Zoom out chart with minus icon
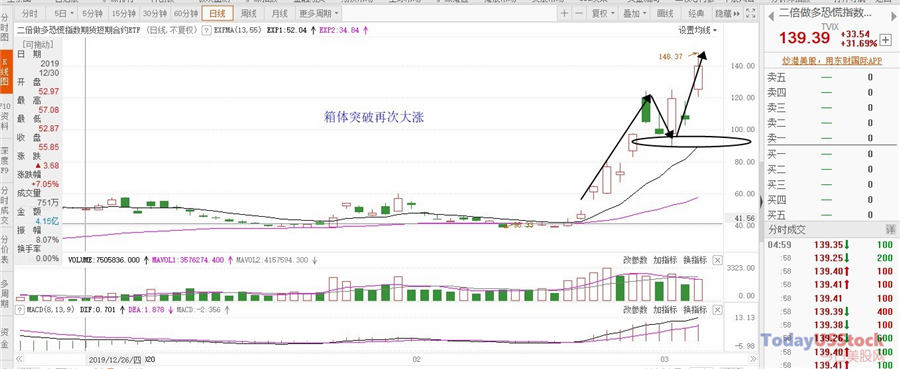This screenshot has width=900, height=369. point(579,13)
